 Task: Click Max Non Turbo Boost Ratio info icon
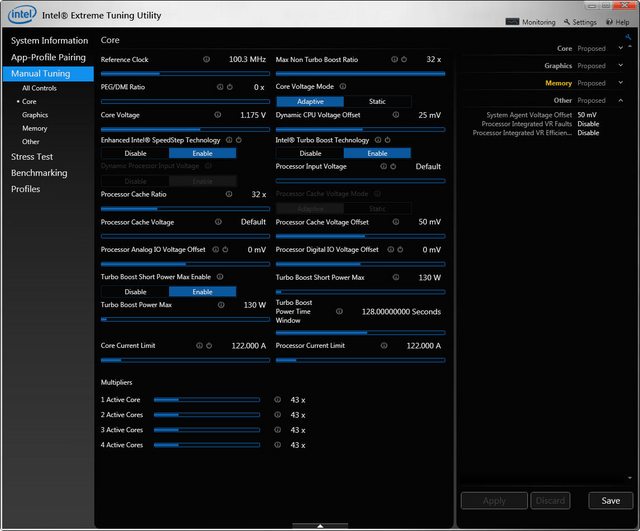point(394,59)
